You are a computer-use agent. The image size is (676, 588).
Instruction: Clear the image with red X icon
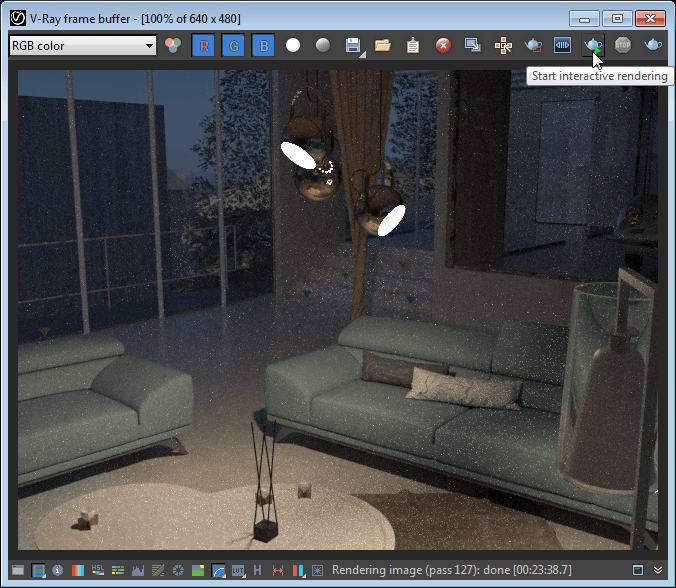[443, 45]
